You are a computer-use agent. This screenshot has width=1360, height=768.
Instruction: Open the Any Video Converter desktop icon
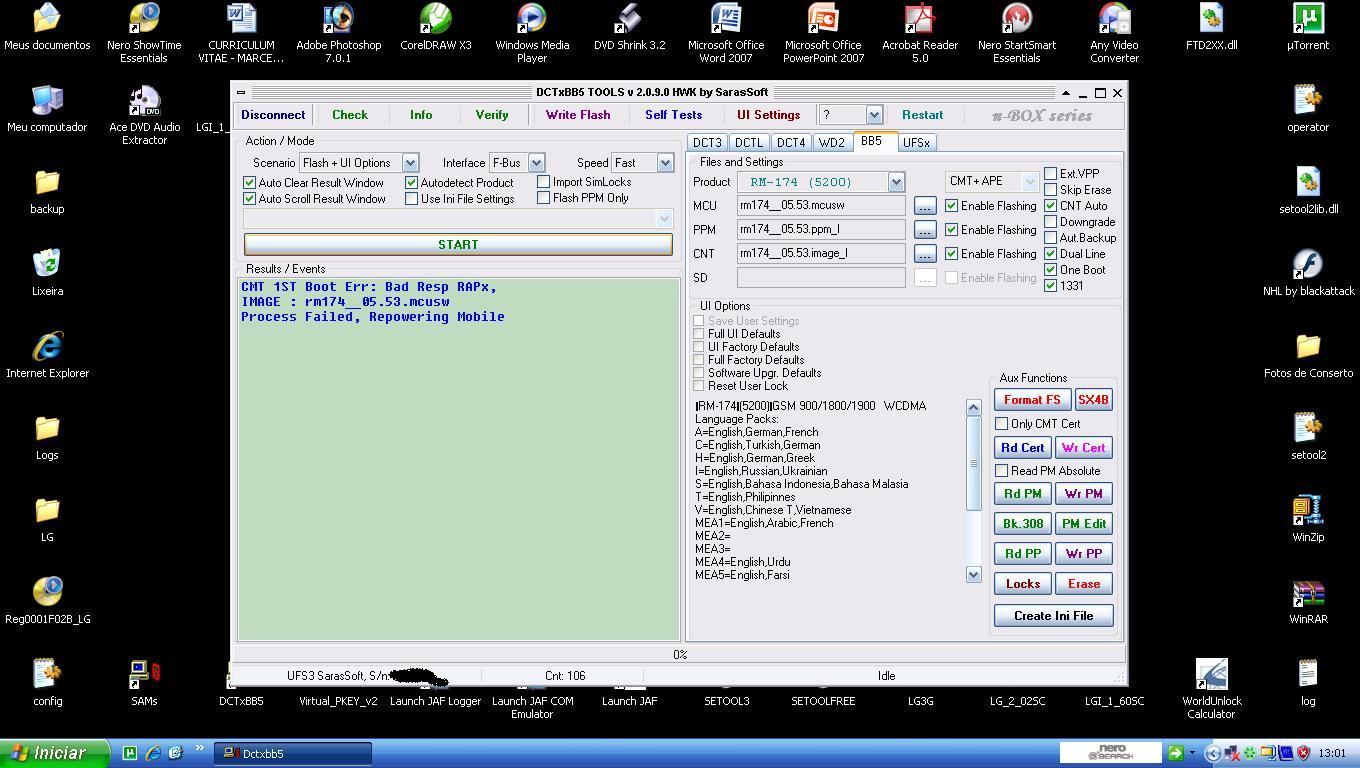[1114, 32]
